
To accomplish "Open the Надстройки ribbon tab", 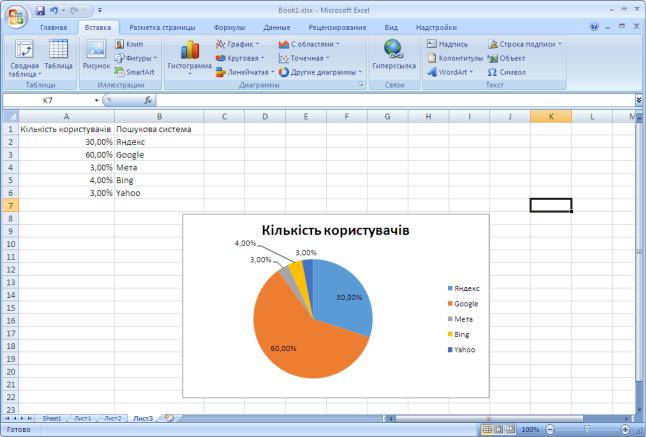I will (x=436, y=28).
